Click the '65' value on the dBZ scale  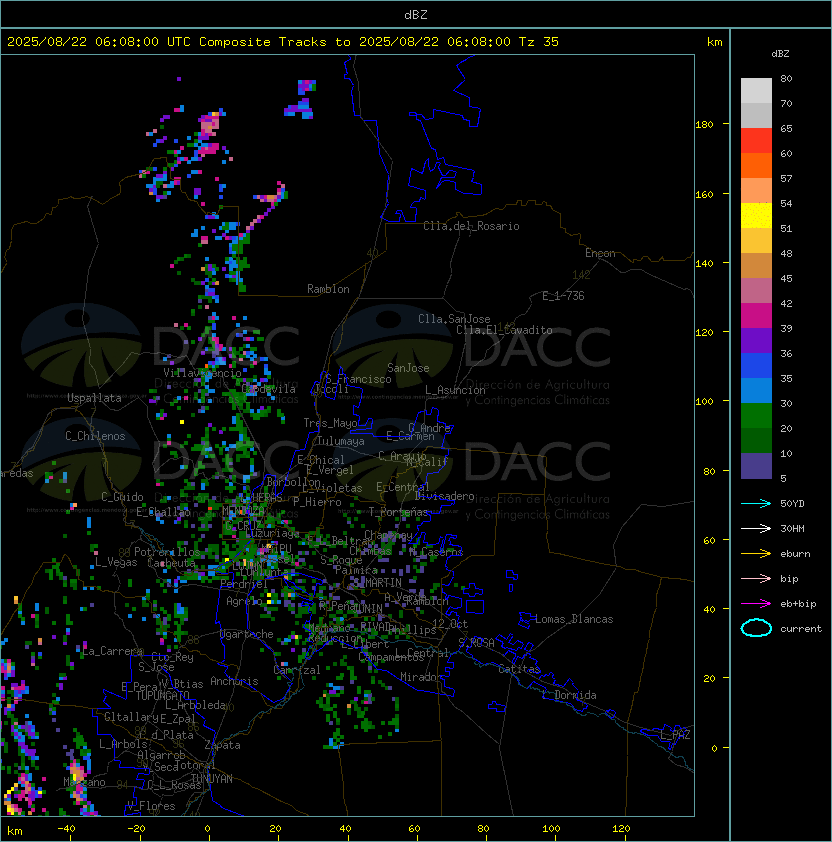[786, 128]
